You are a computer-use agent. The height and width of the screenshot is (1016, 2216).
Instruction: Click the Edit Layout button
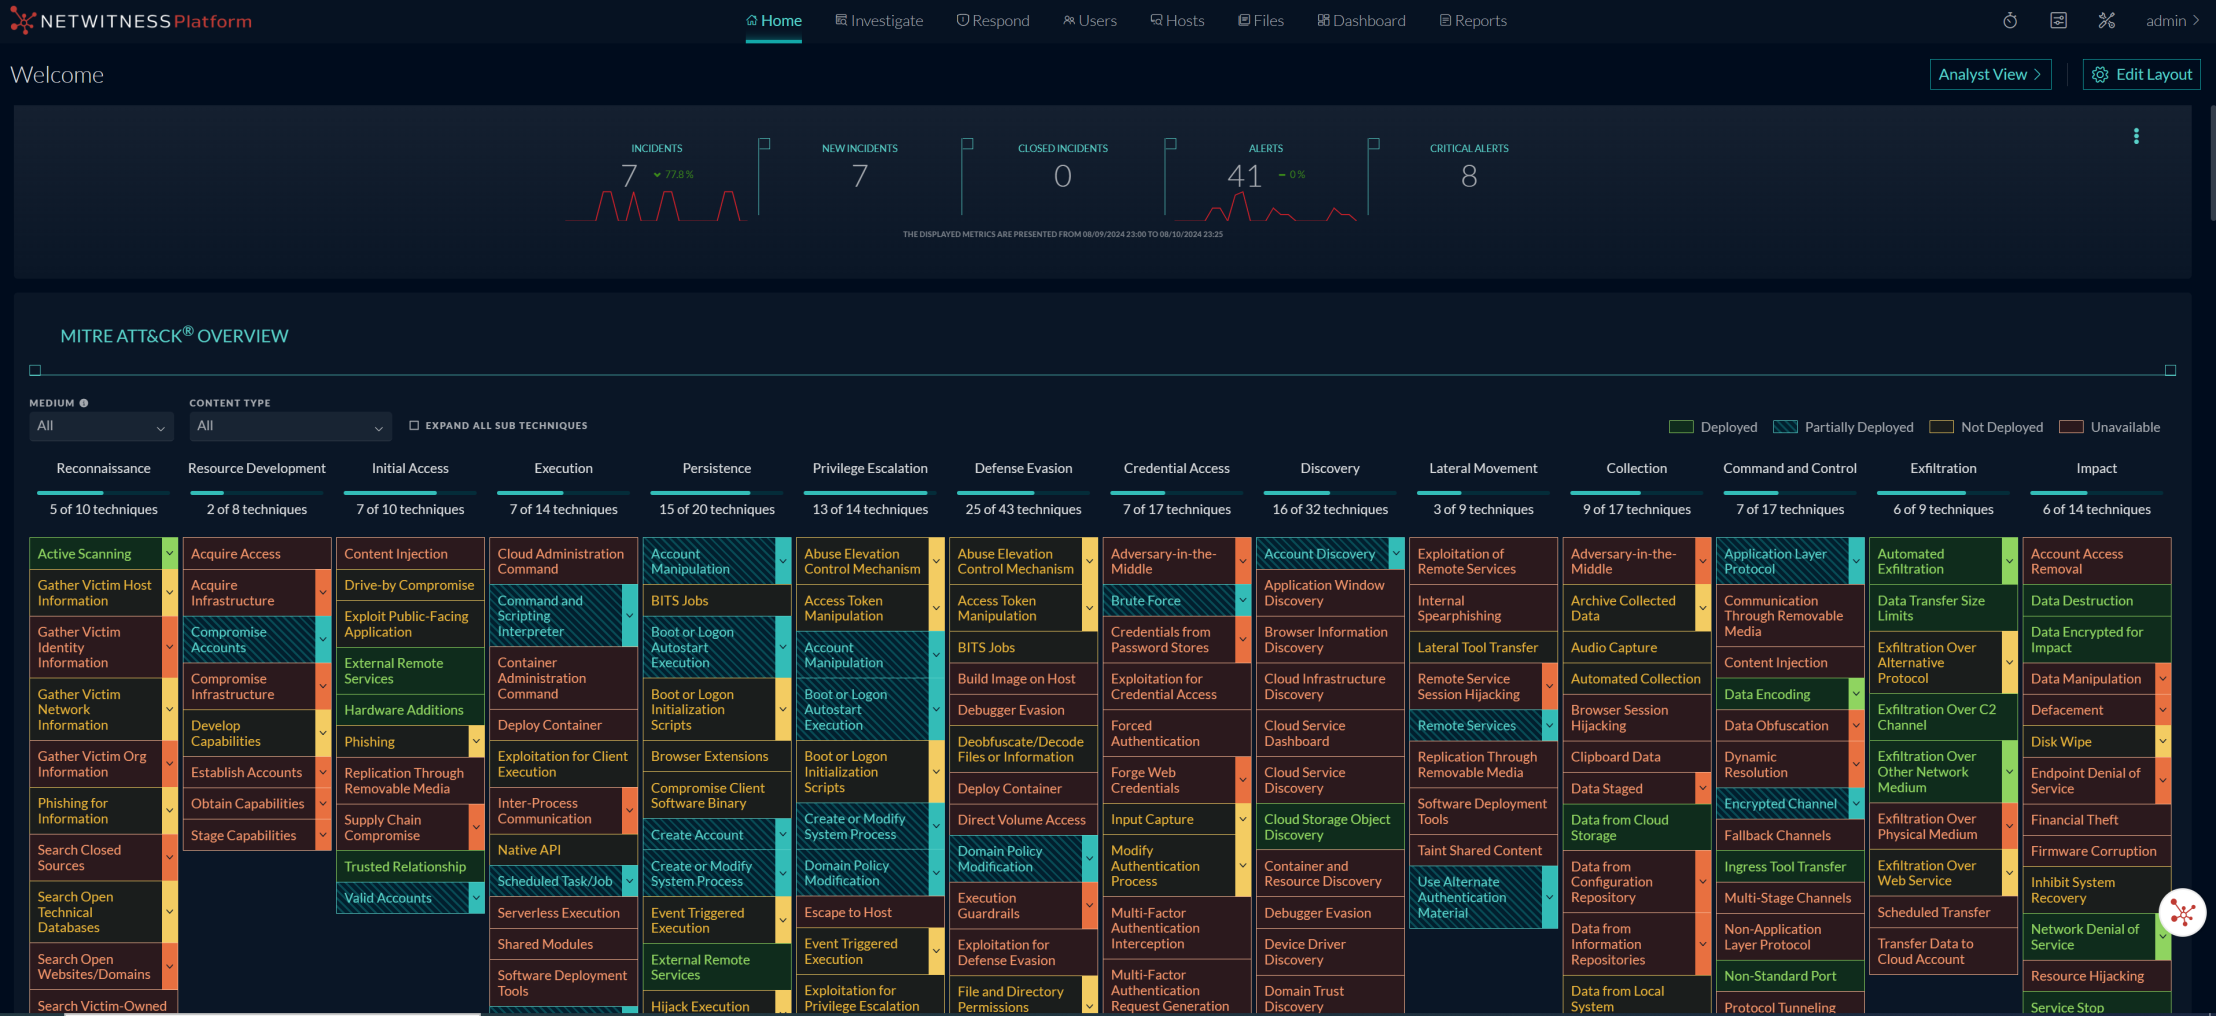(2142, 75)
